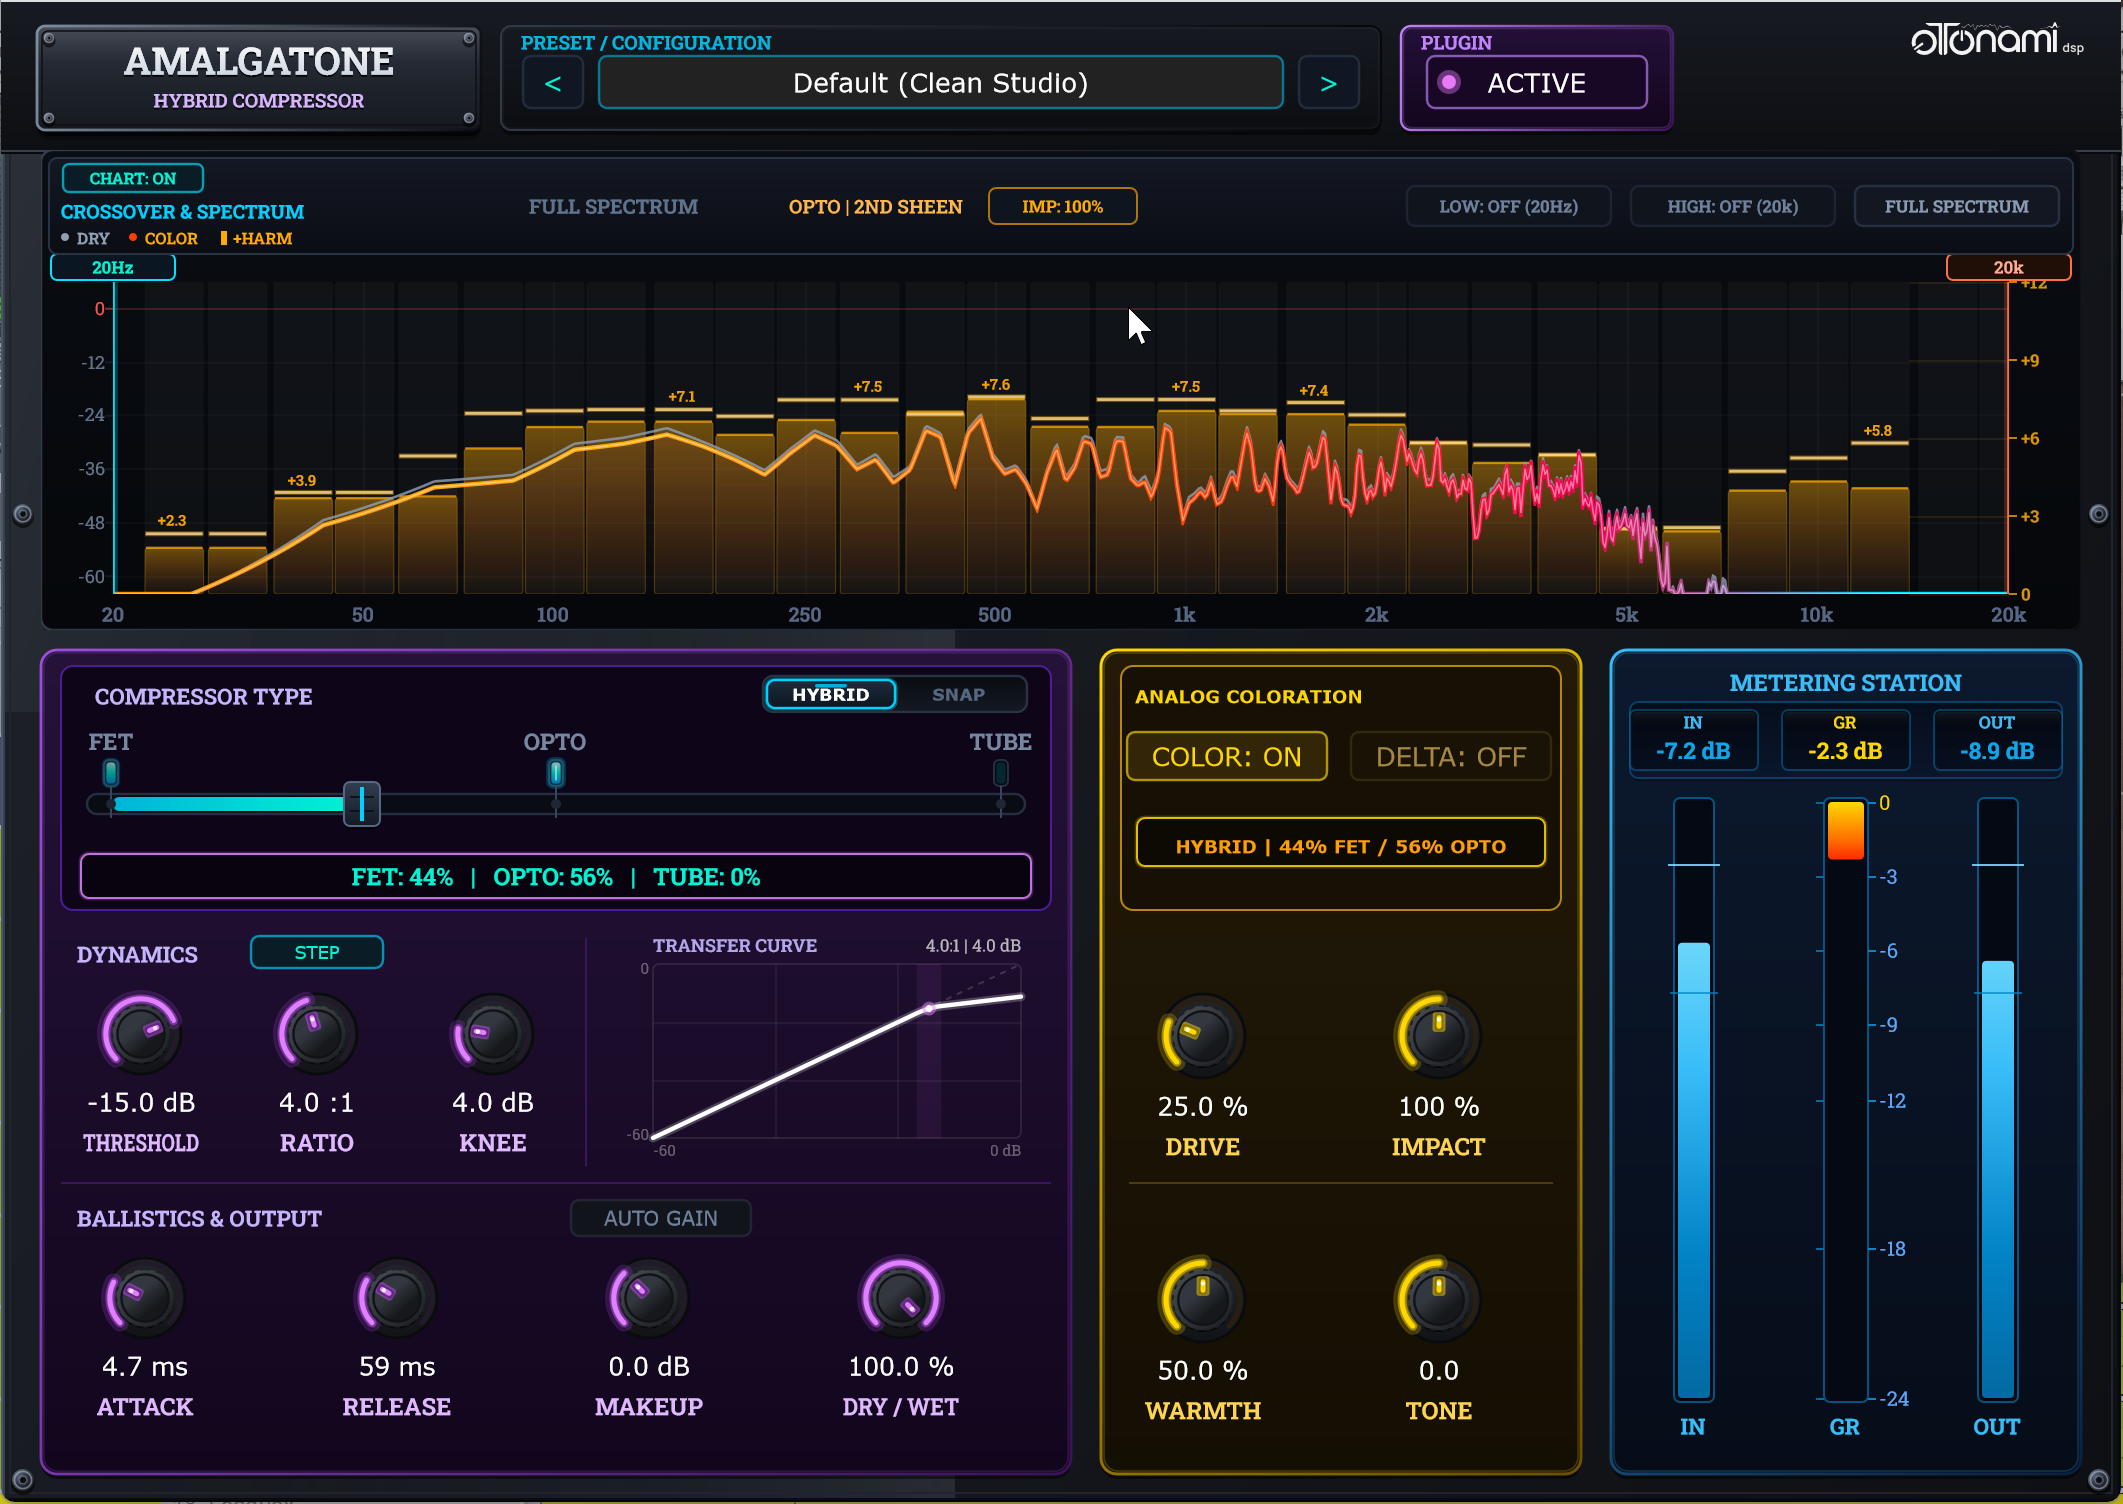Click the next preset arrow button
The width and height of the screenshot is (2123, 1504).
pos(1328,83)
